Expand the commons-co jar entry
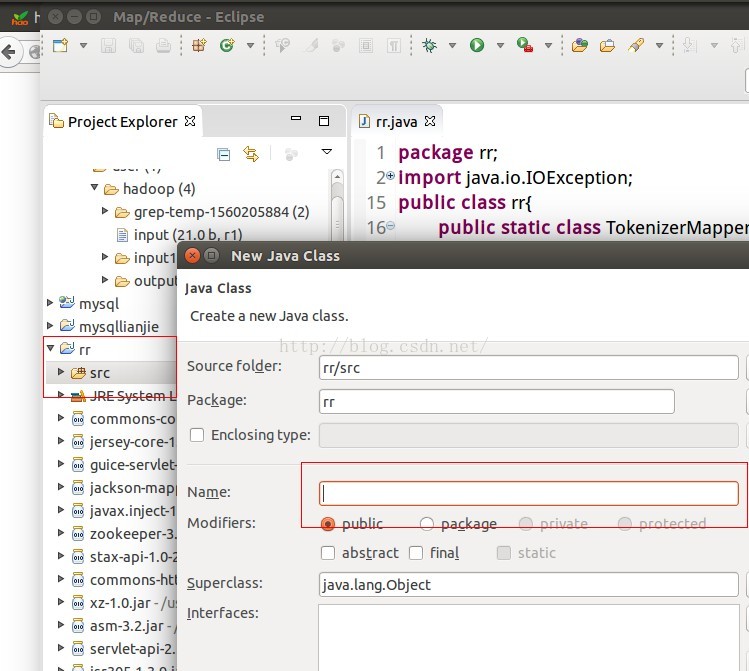The image size is (749, 671). point(61,418)
